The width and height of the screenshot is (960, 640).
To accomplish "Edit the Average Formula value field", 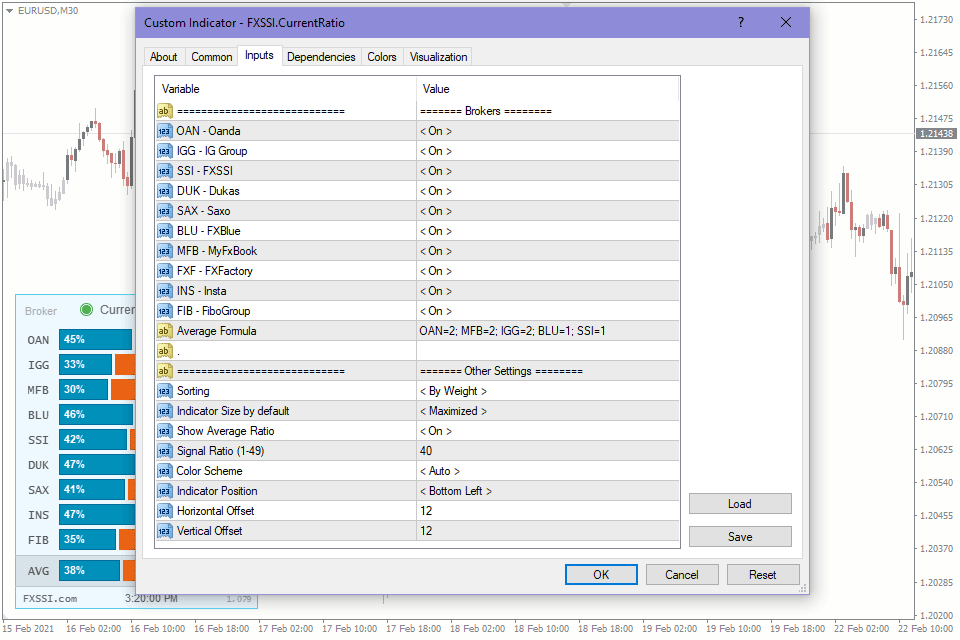I will [548, 331].
